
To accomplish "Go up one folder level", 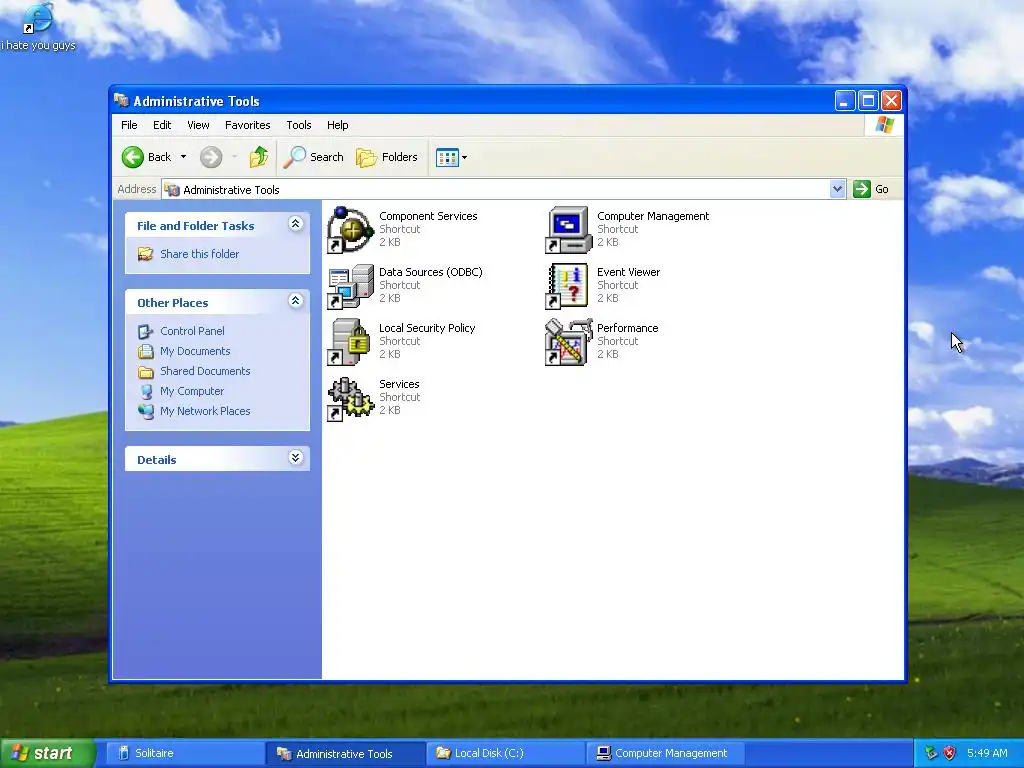I will (x=259, y=157).
